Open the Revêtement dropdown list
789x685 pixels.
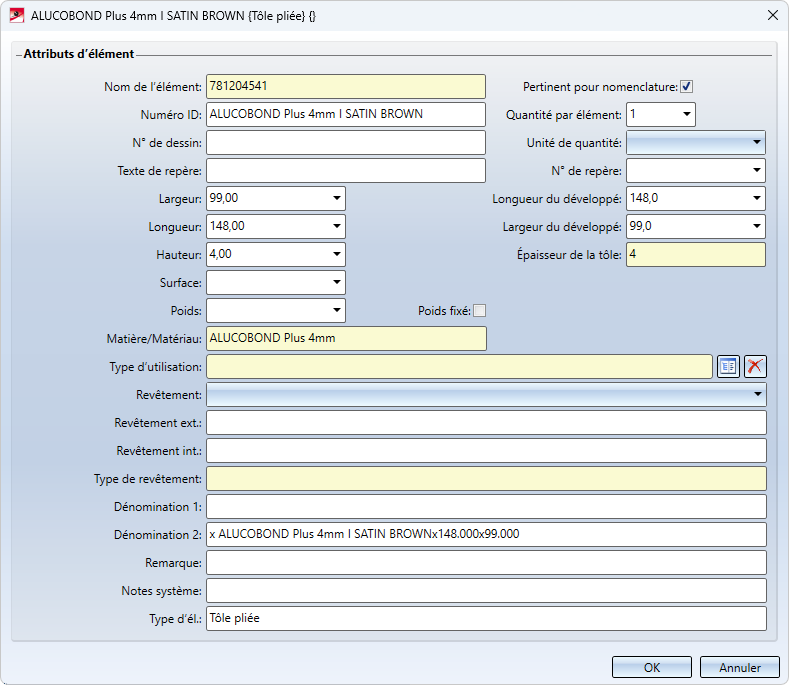click(755, 395)
